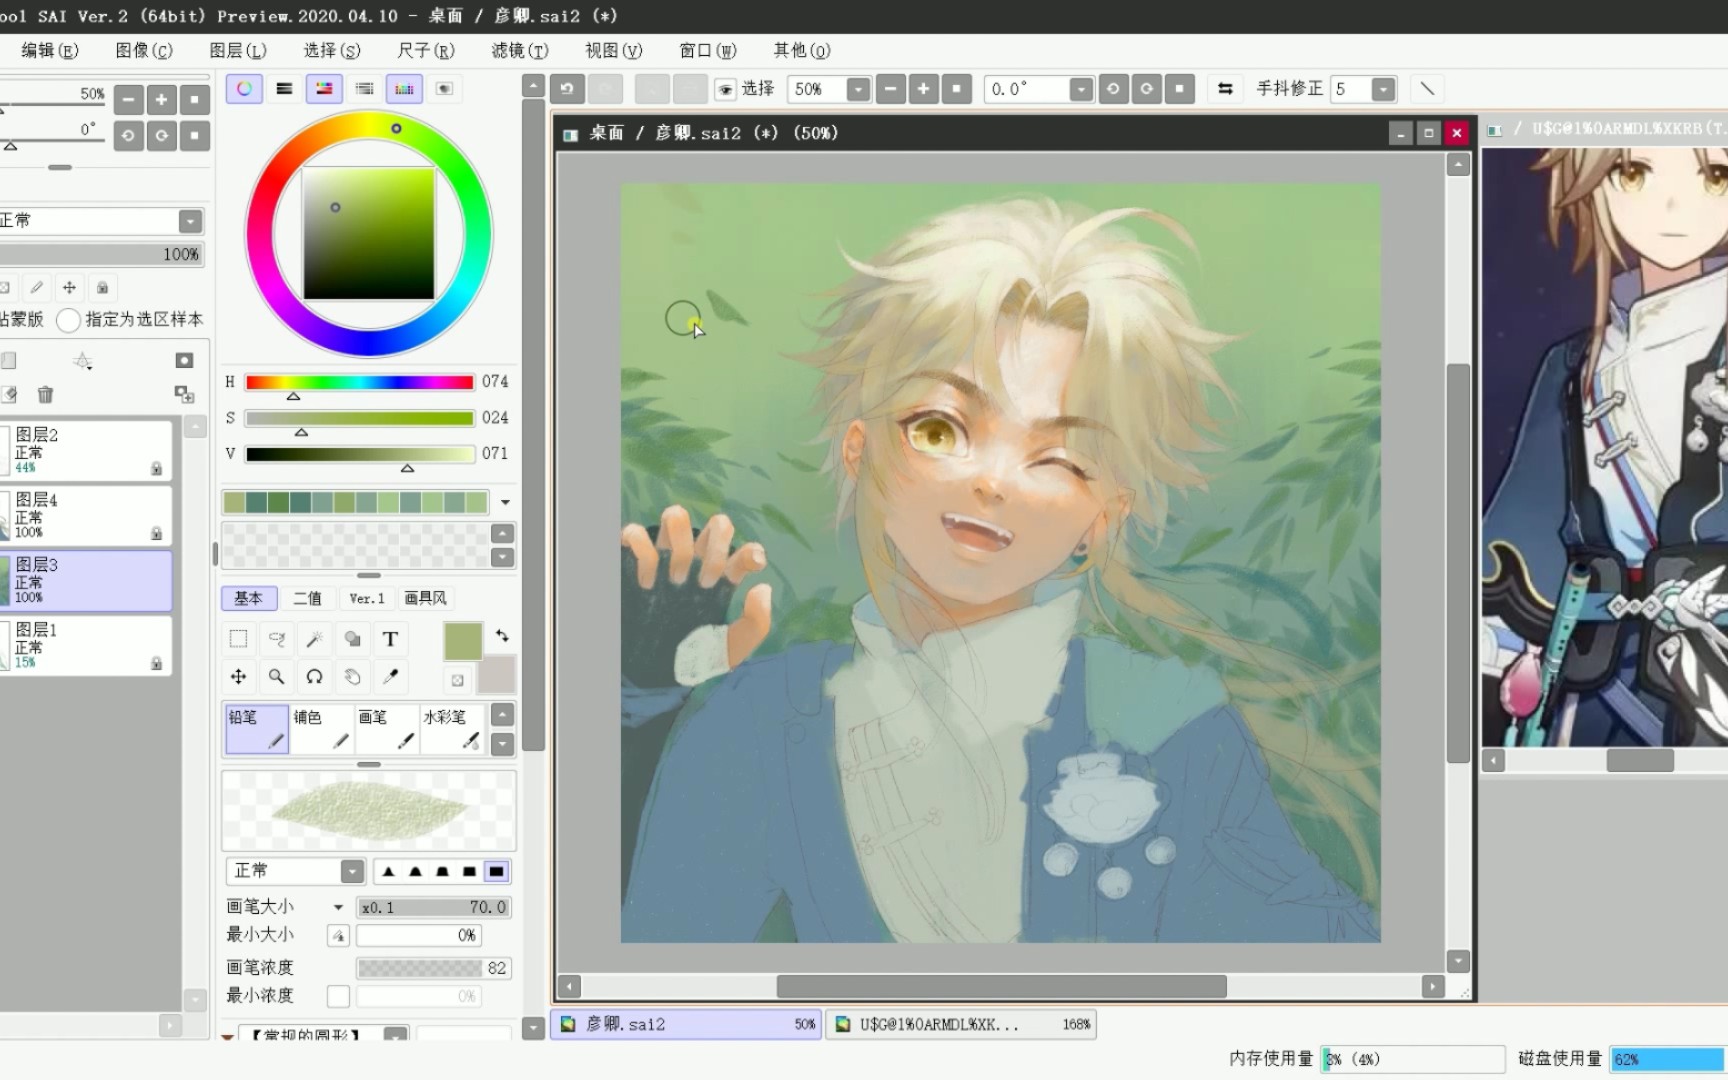
Task: Zoom in navigator with plus button
Action: tap(161, 99)
